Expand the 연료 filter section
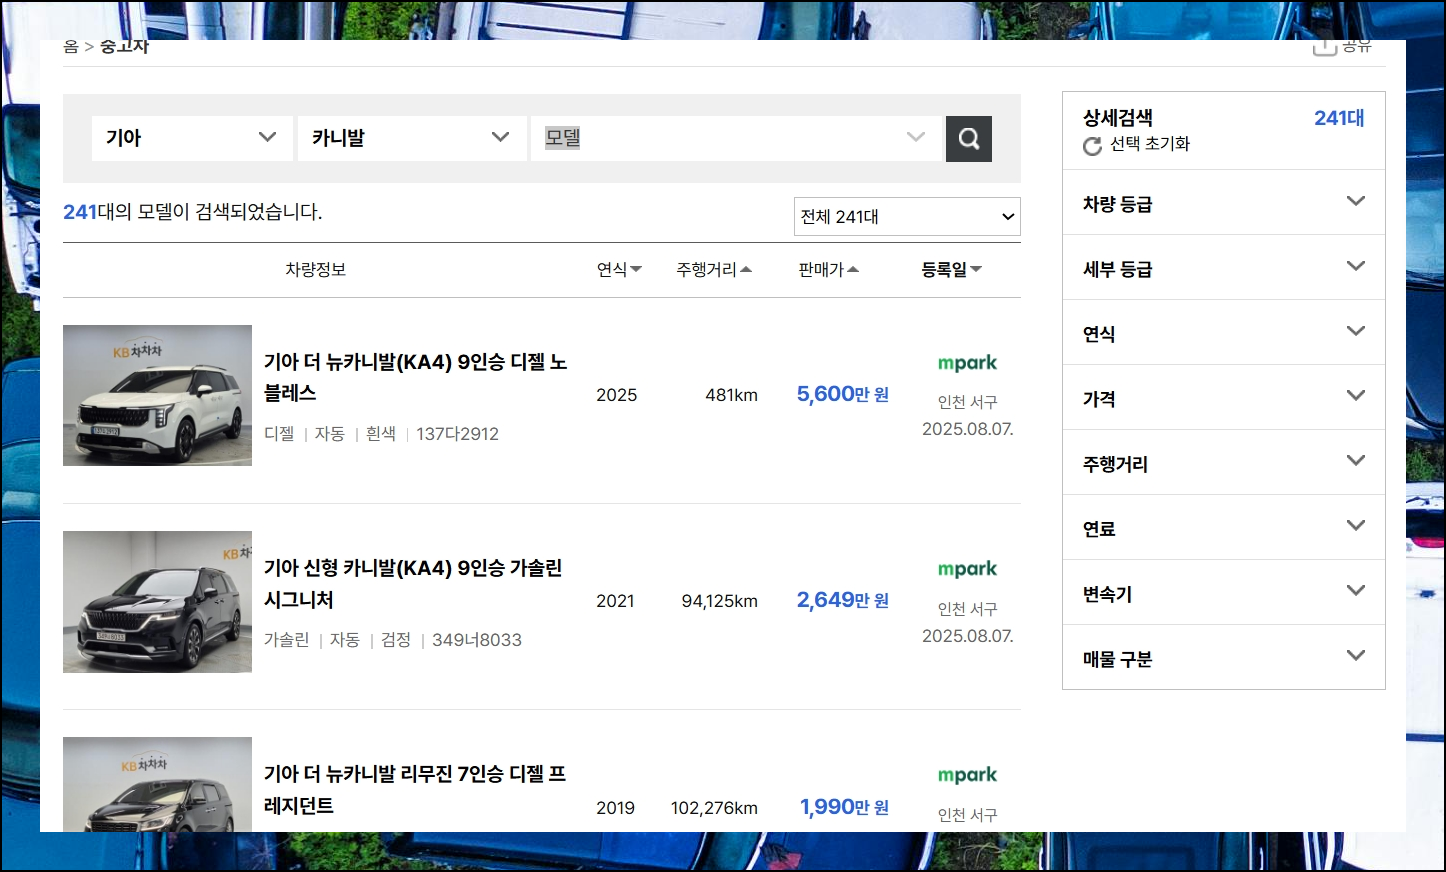 (x=1223, y=528)
